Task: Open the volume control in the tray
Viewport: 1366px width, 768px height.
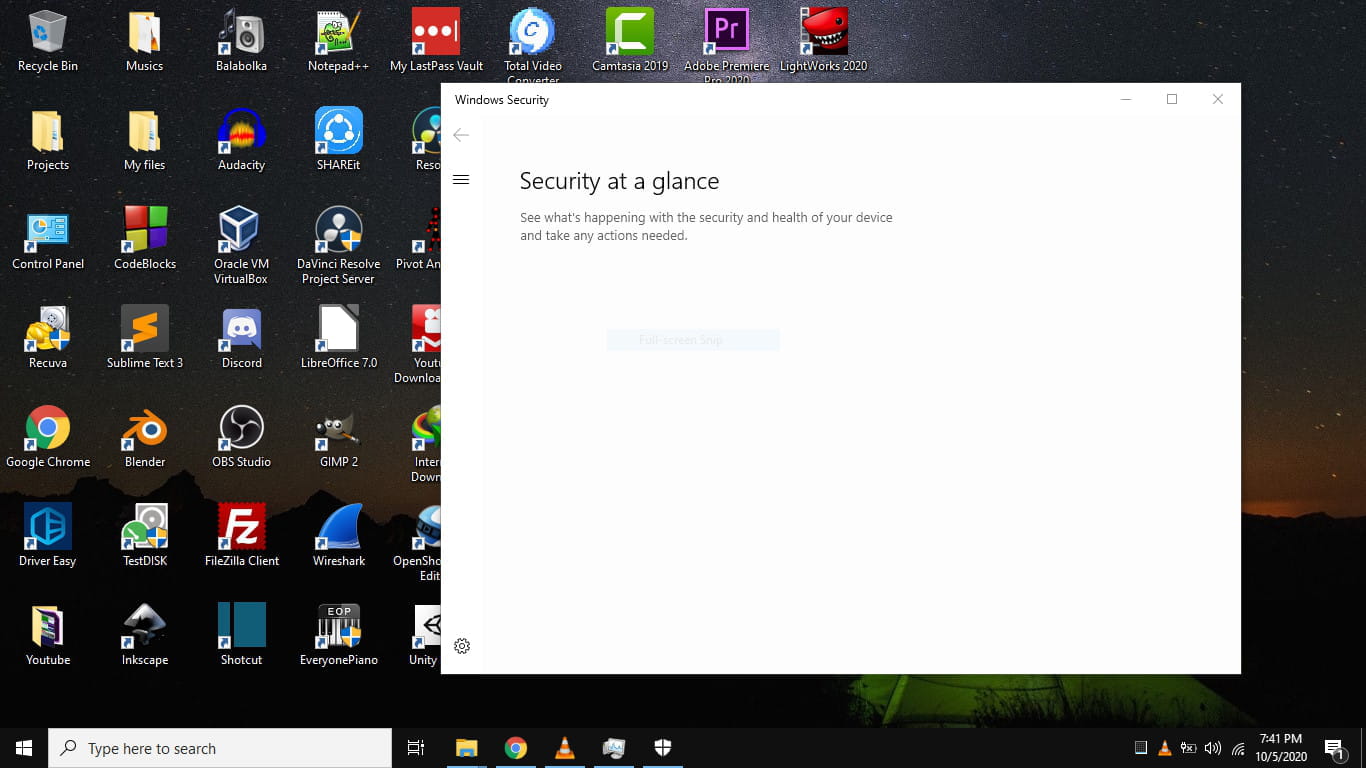Action: coord(1213,748)
